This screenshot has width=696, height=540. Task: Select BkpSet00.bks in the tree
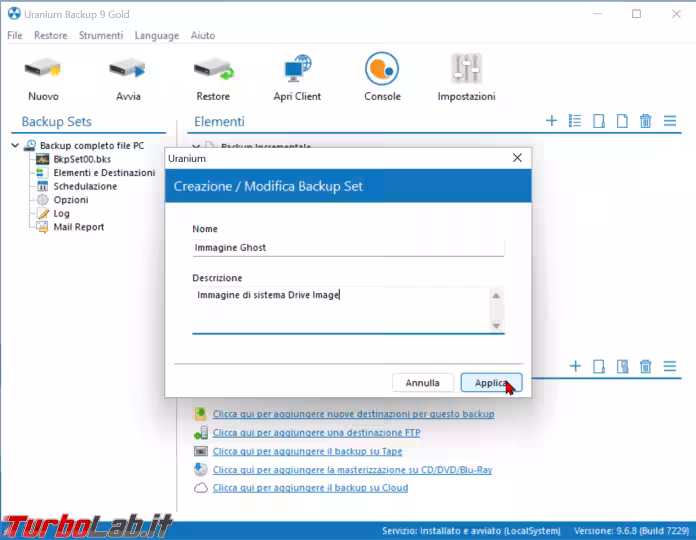[82, 159]
